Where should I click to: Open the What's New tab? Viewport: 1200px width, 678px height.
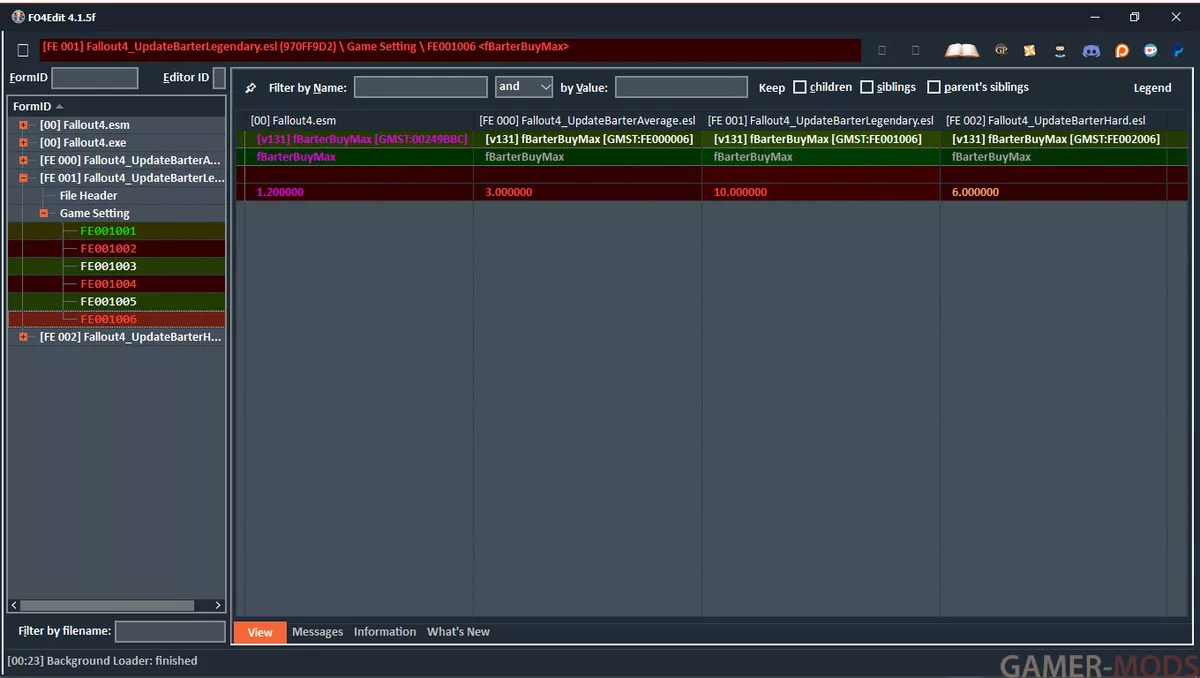(x=458, y=632)
